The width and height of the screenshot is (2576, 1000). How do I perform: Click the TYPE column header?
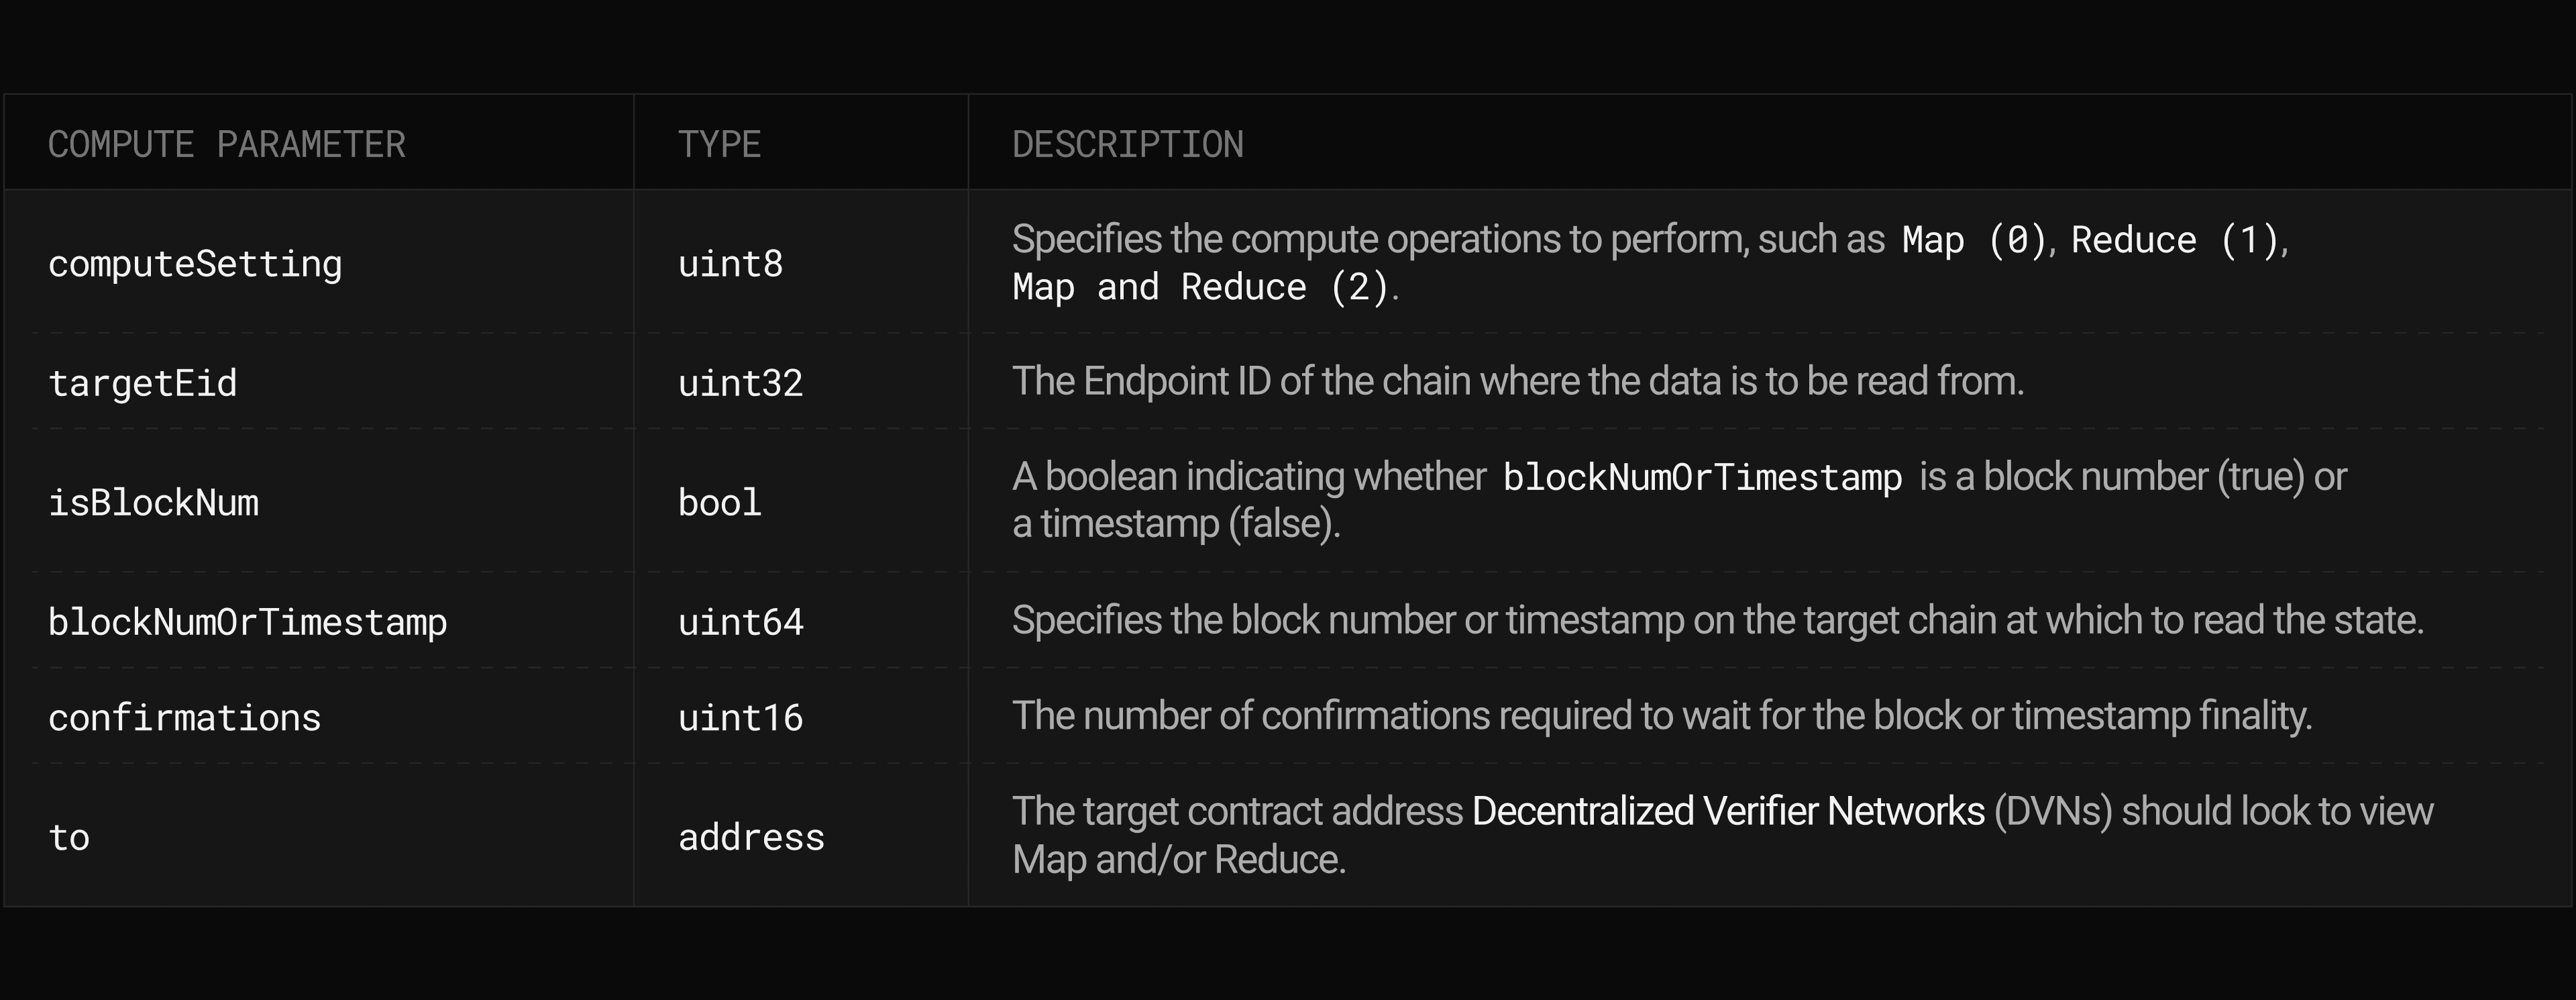click(719, 144)
